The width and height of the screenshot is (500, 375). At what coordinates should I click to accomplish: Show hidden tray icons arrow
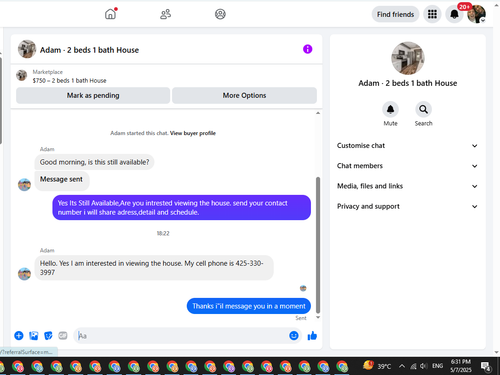(402, 366)
